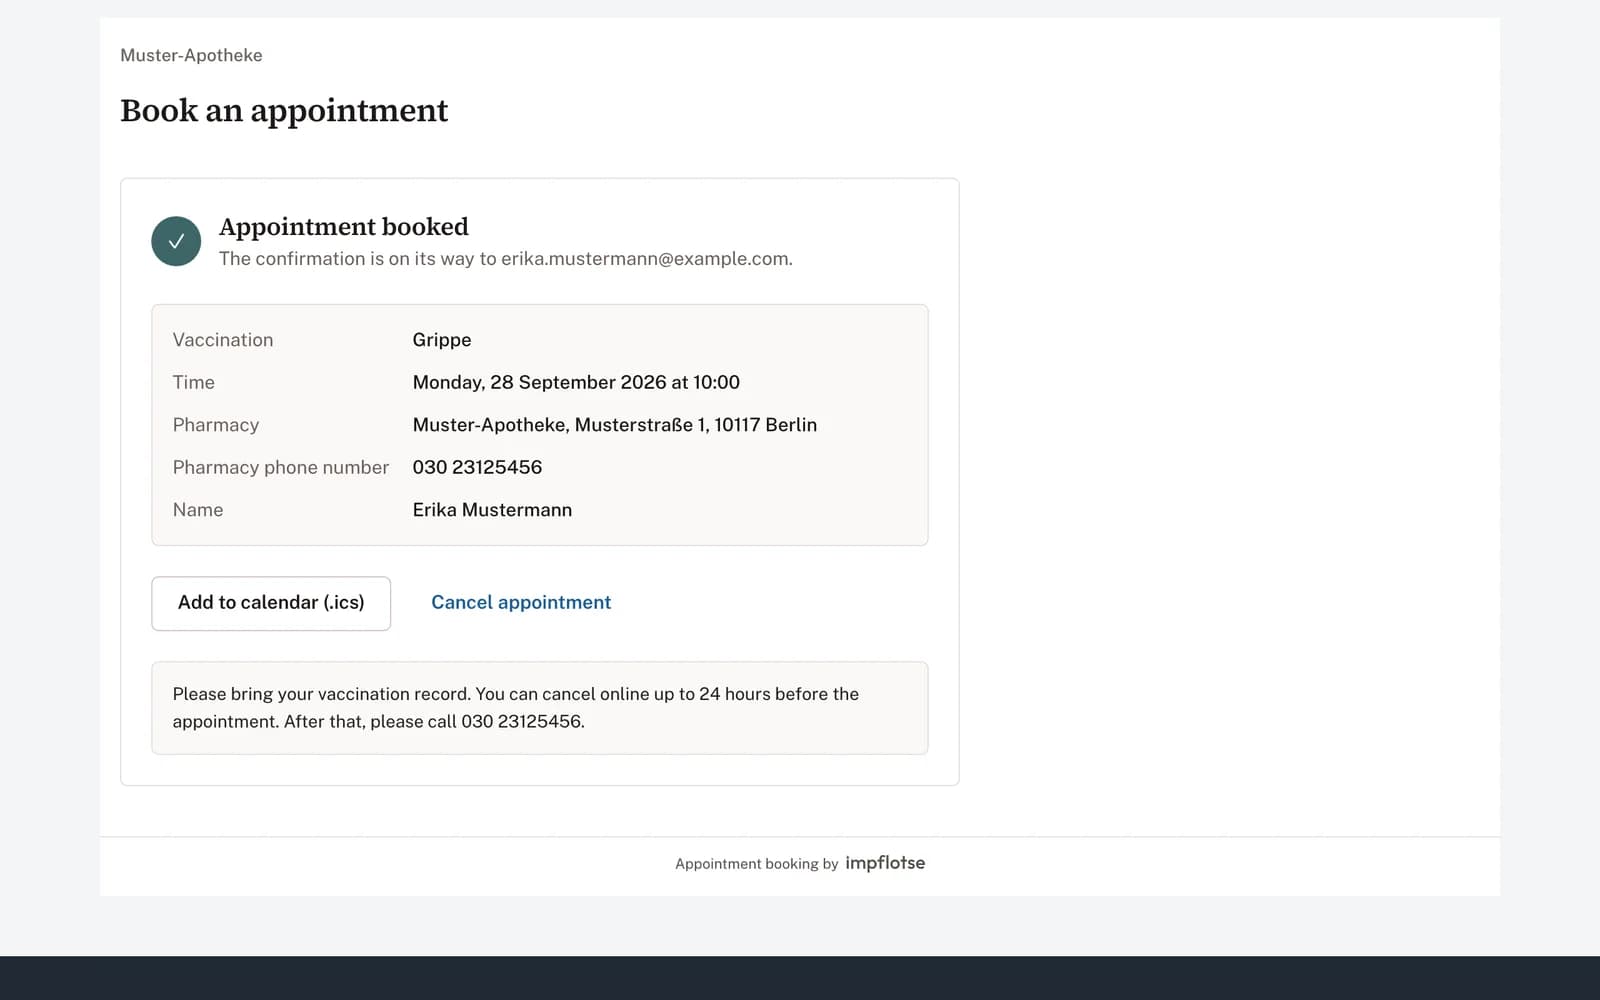
Task: Click the impflotse logo in footer
Action: pyautogui.click(x=885, y=863)
